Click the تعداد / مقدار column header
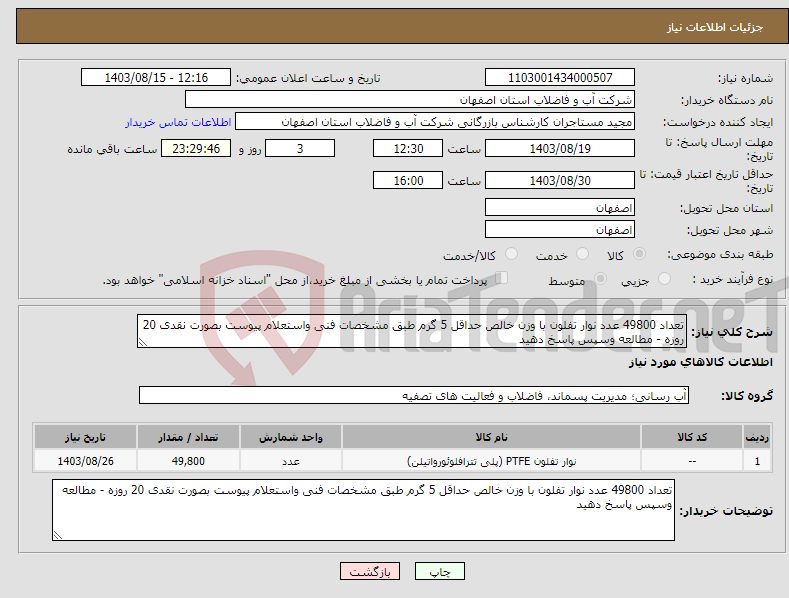 pos(188,437)
